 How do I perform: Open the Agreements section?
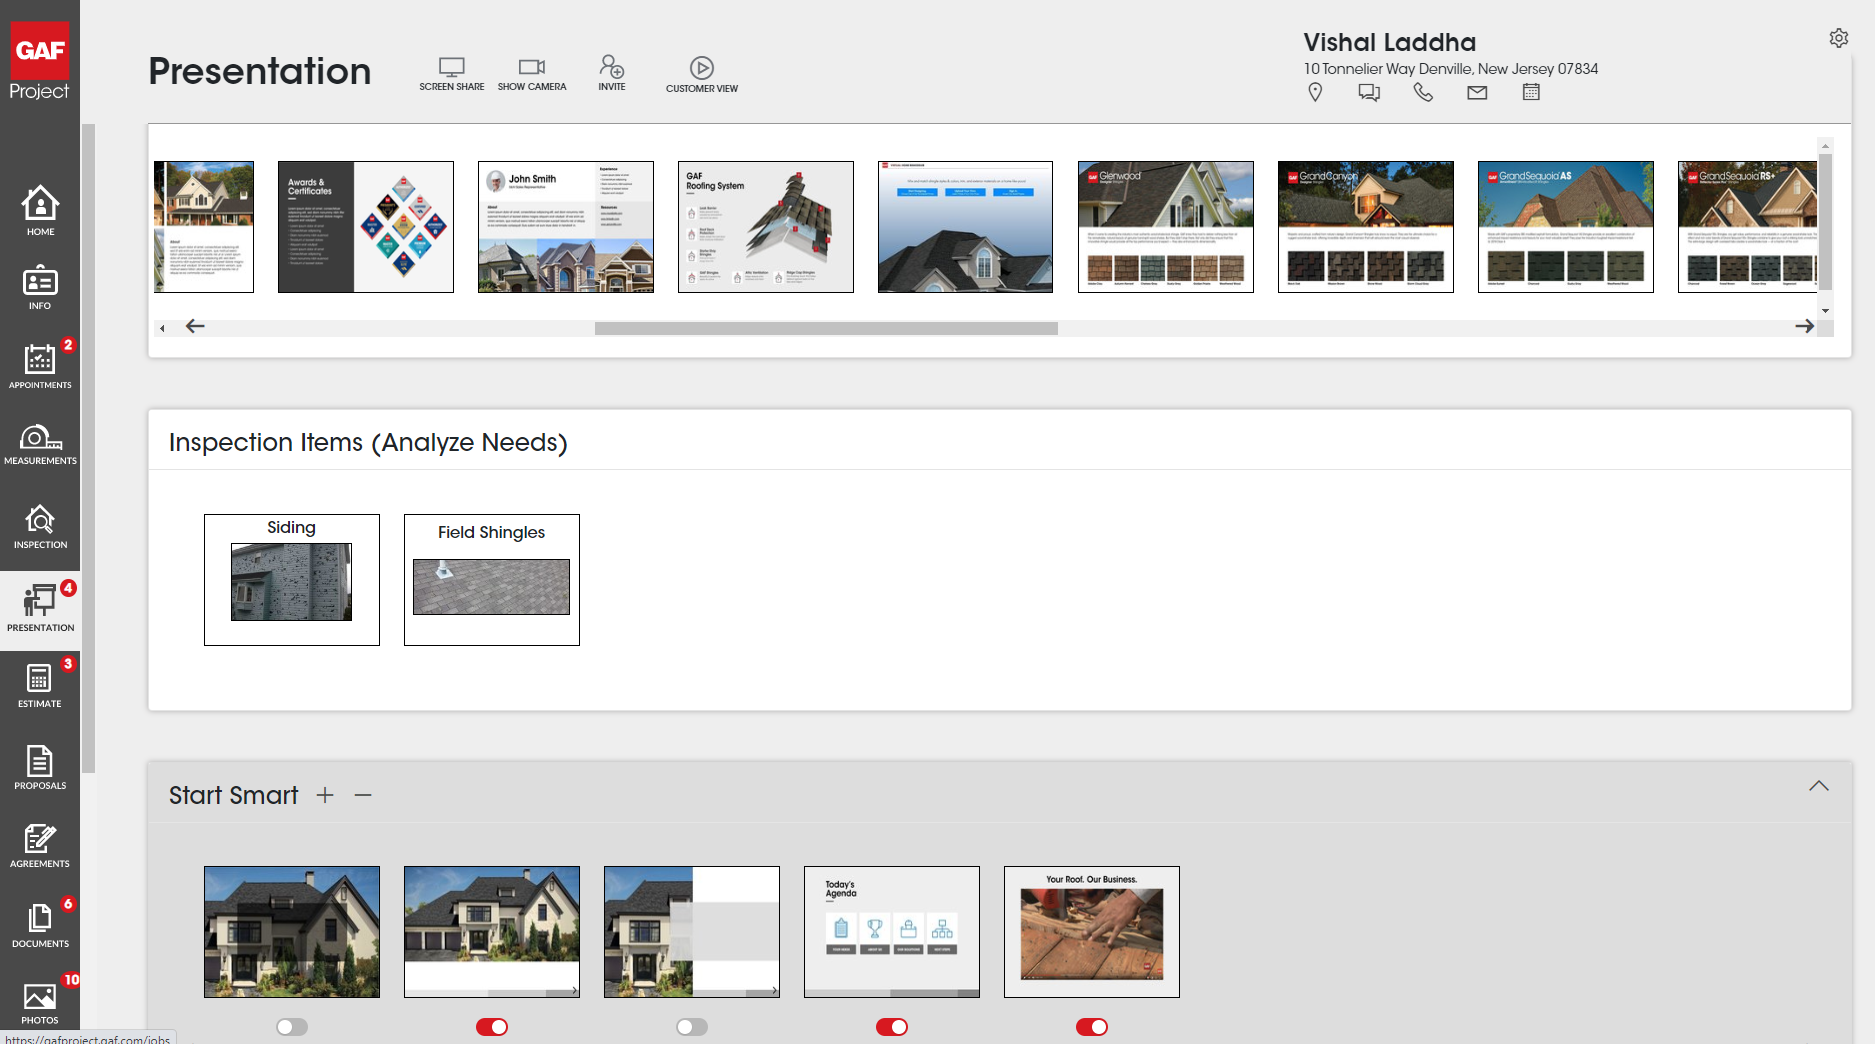pos(40,846)
